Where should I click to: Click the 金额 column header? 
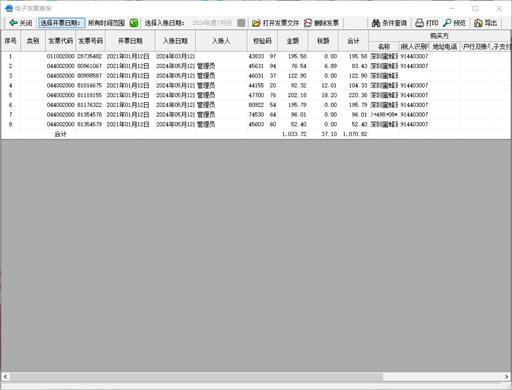click(x=293, y=41)
